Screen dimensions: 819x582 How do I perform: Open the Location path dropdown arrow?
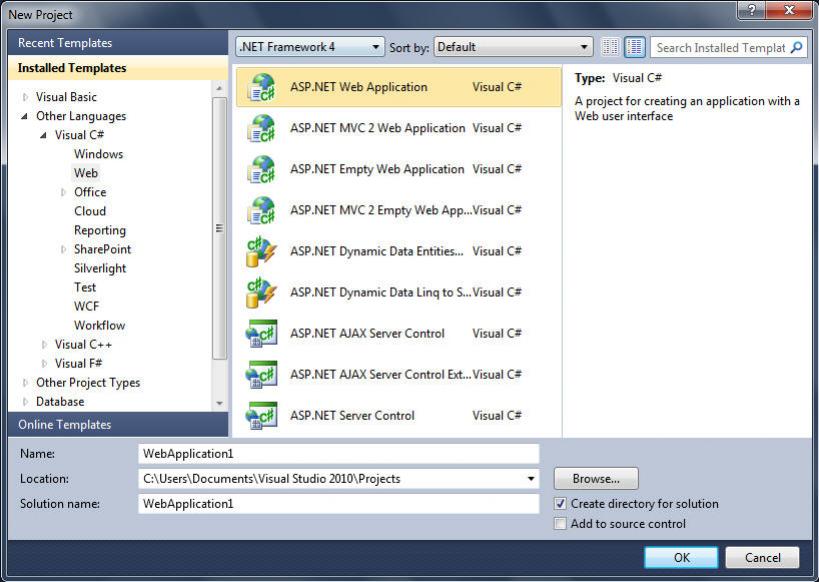coord(531,479)
